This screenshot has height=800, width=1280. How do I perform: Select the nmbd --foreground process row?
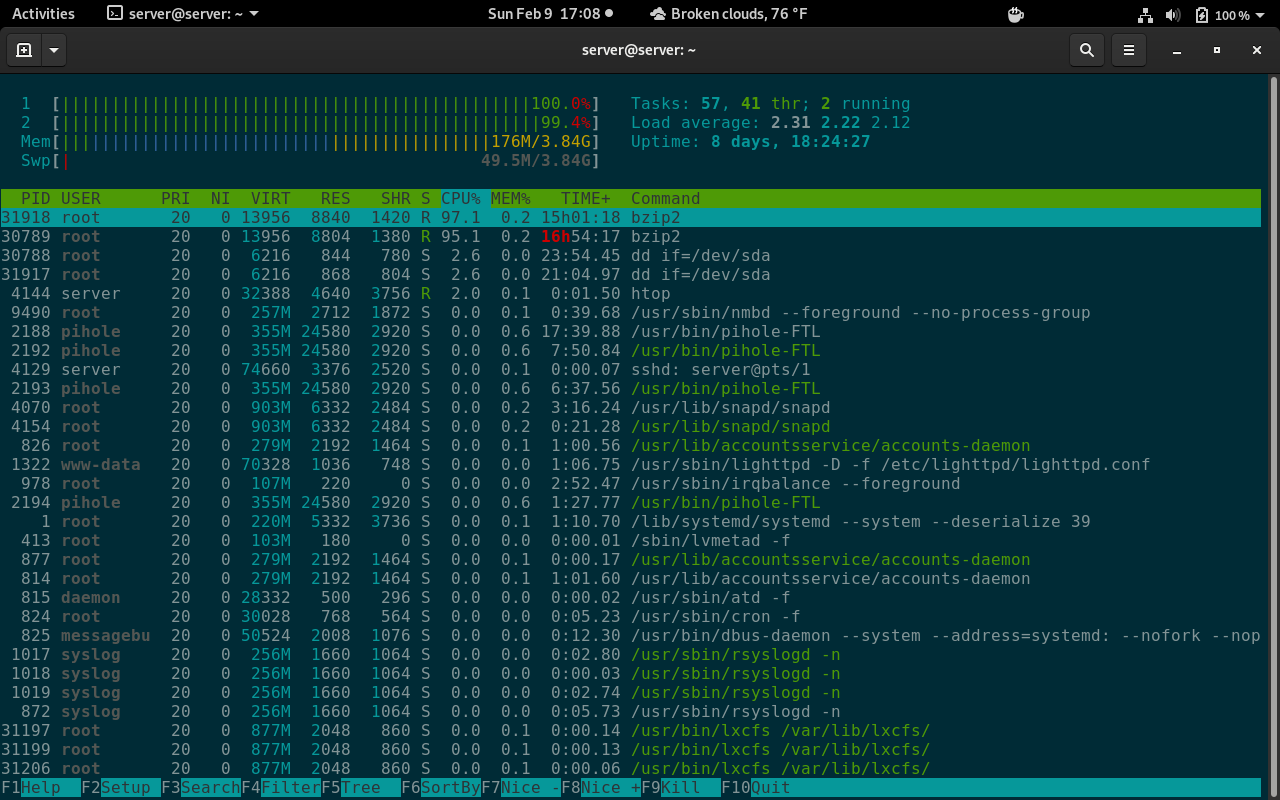[631, 312]
